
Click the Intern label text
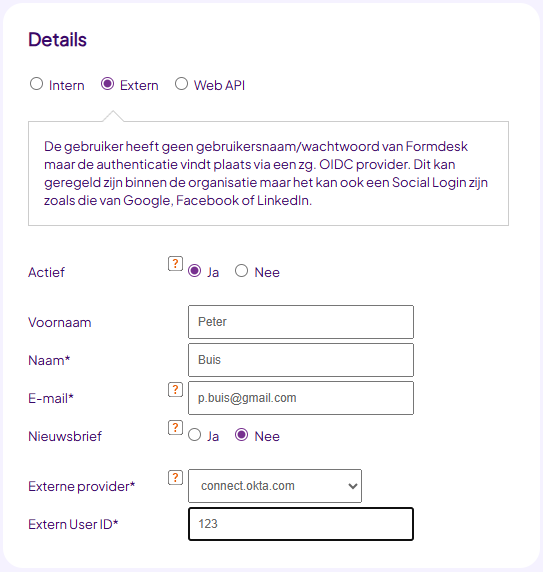click(x=67, y=85)
